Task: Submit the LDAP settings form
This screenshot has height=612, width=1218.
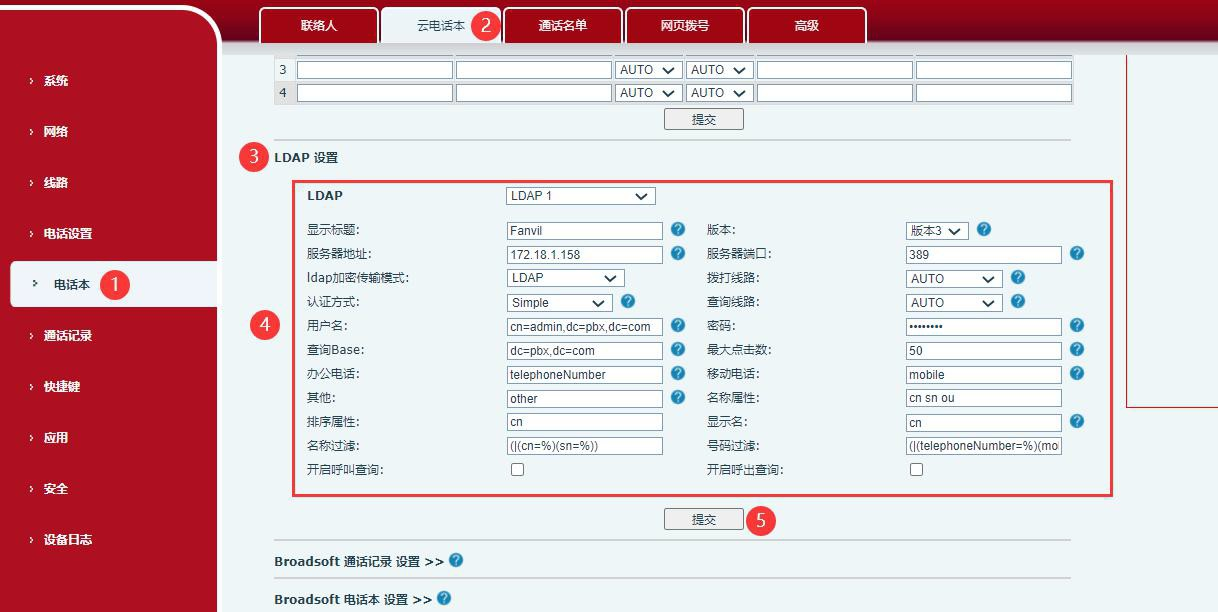Action: [703, 519]
